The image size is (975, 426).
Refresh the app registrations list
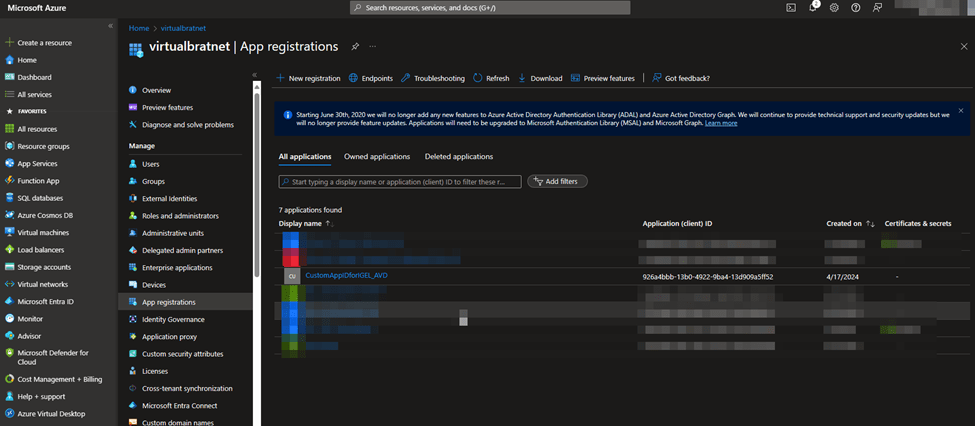(491, 78)
